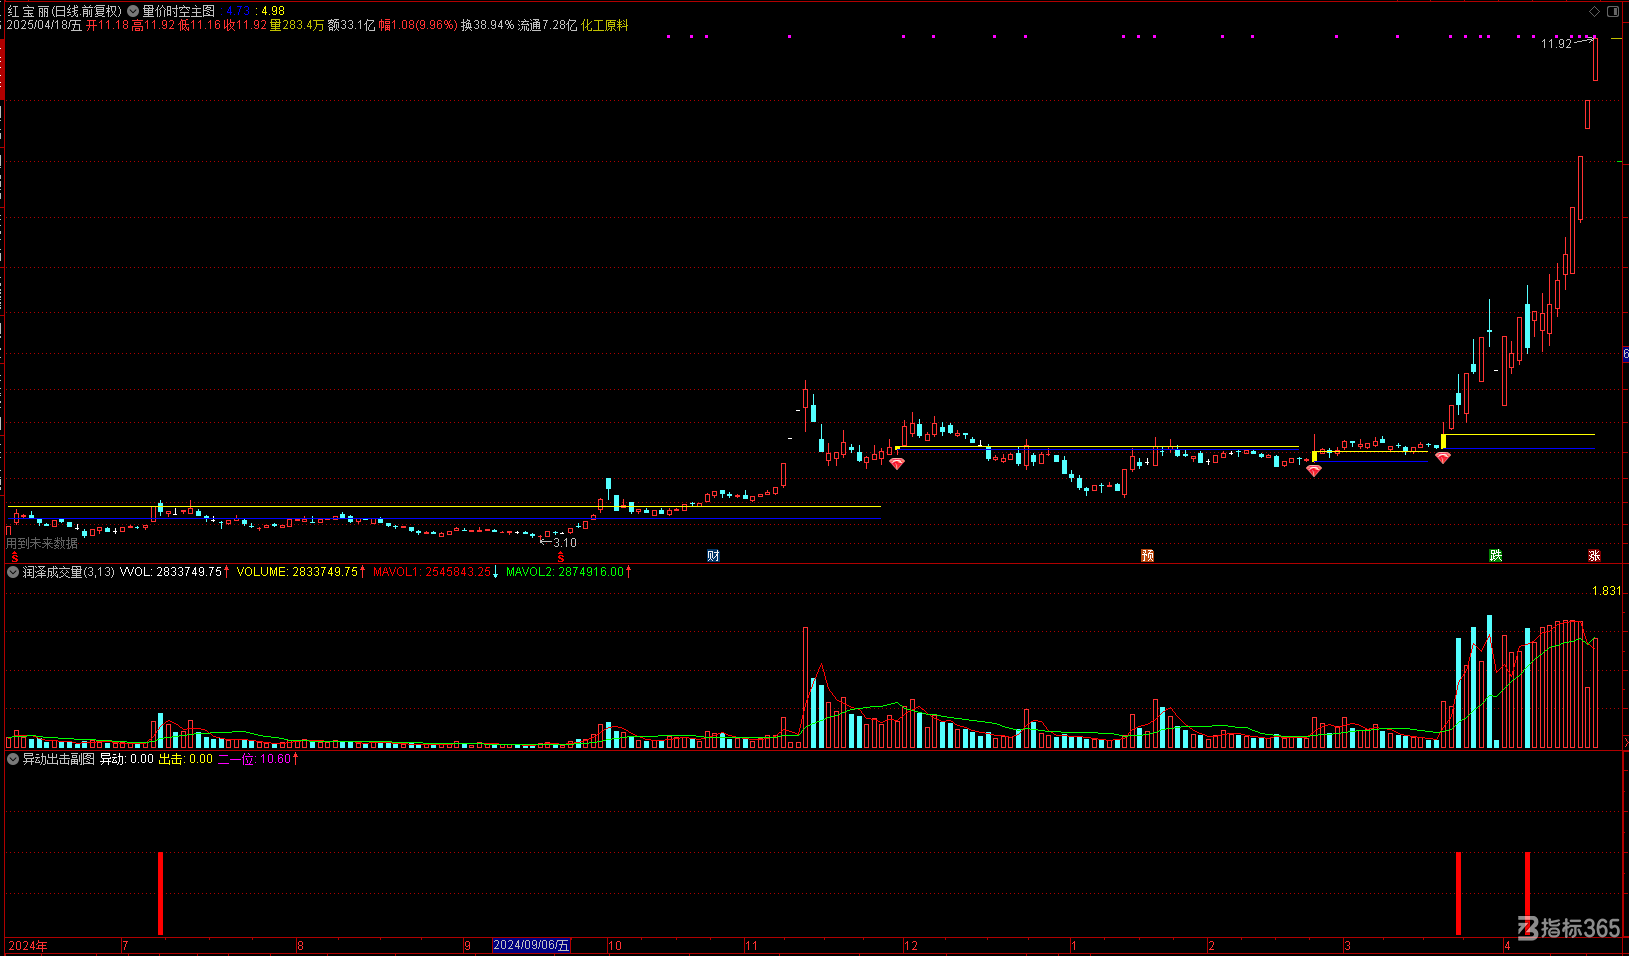This screenshot has height=956, width=1629.
Task: Click month 11 on the time axis
Action: pyautogui.click(x=751, y=946)
